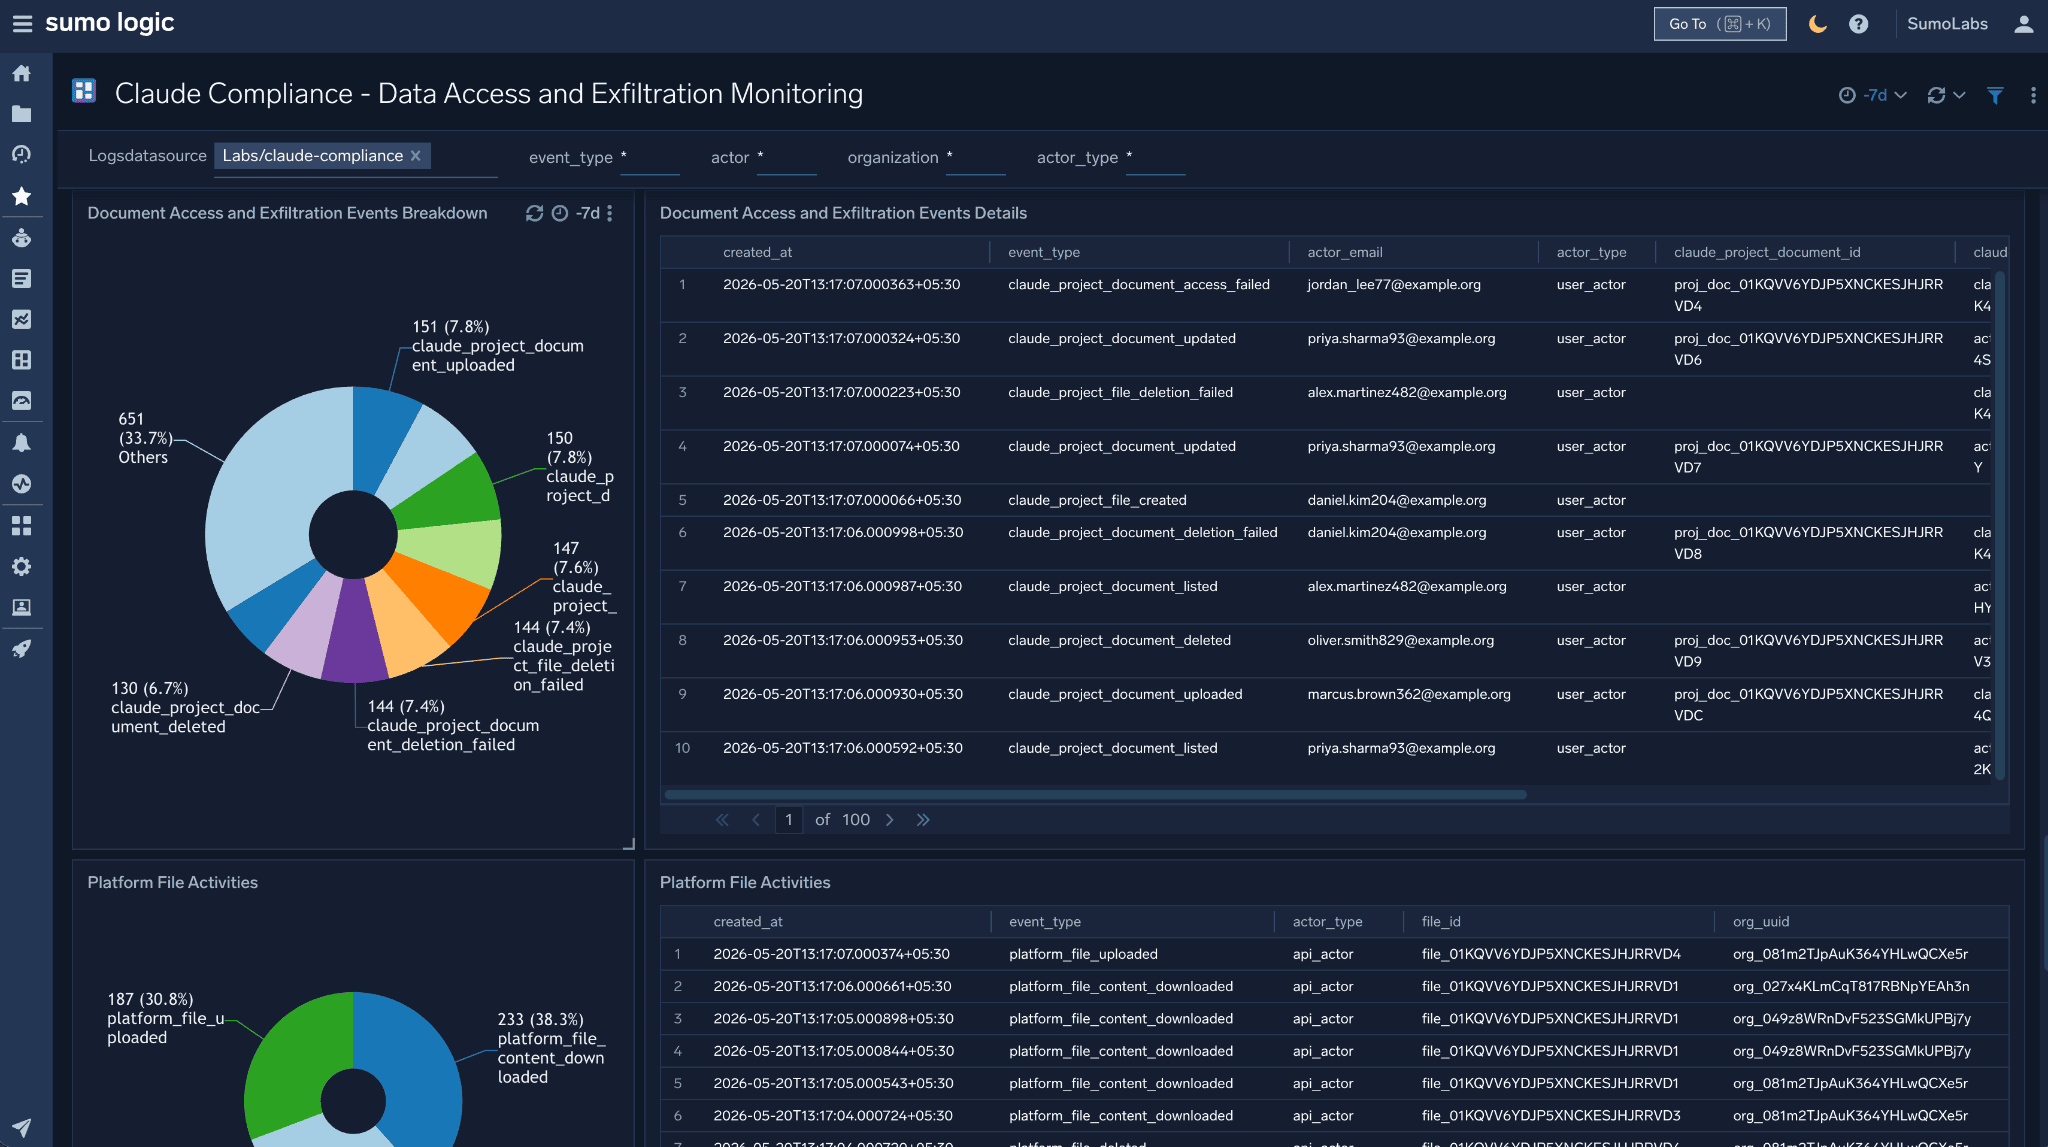Click the page number input showing 1

point(789,820)
